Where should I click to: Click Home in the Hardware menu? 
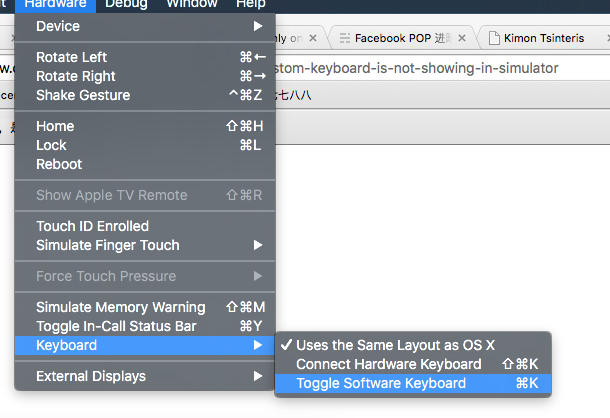pos(55,126)
